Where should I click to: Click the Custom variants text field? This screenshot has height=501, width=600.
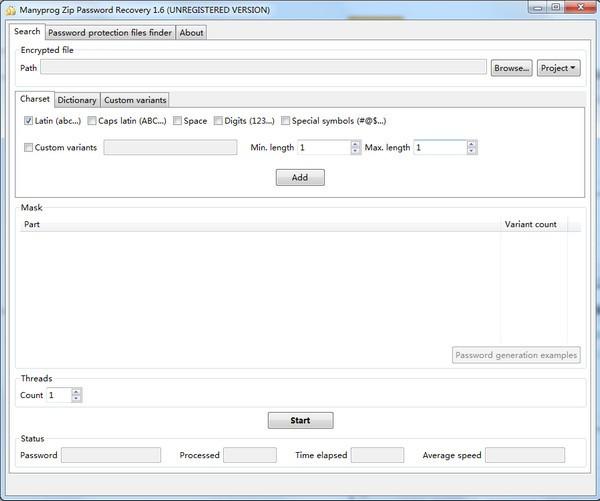170,147
